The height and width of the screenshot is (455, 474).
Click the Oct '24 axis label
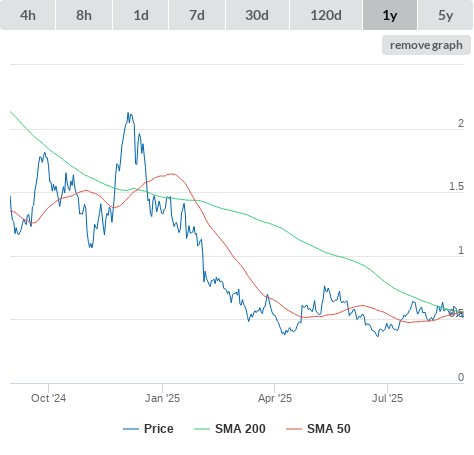pyautogui.click(x=48, y=398)
